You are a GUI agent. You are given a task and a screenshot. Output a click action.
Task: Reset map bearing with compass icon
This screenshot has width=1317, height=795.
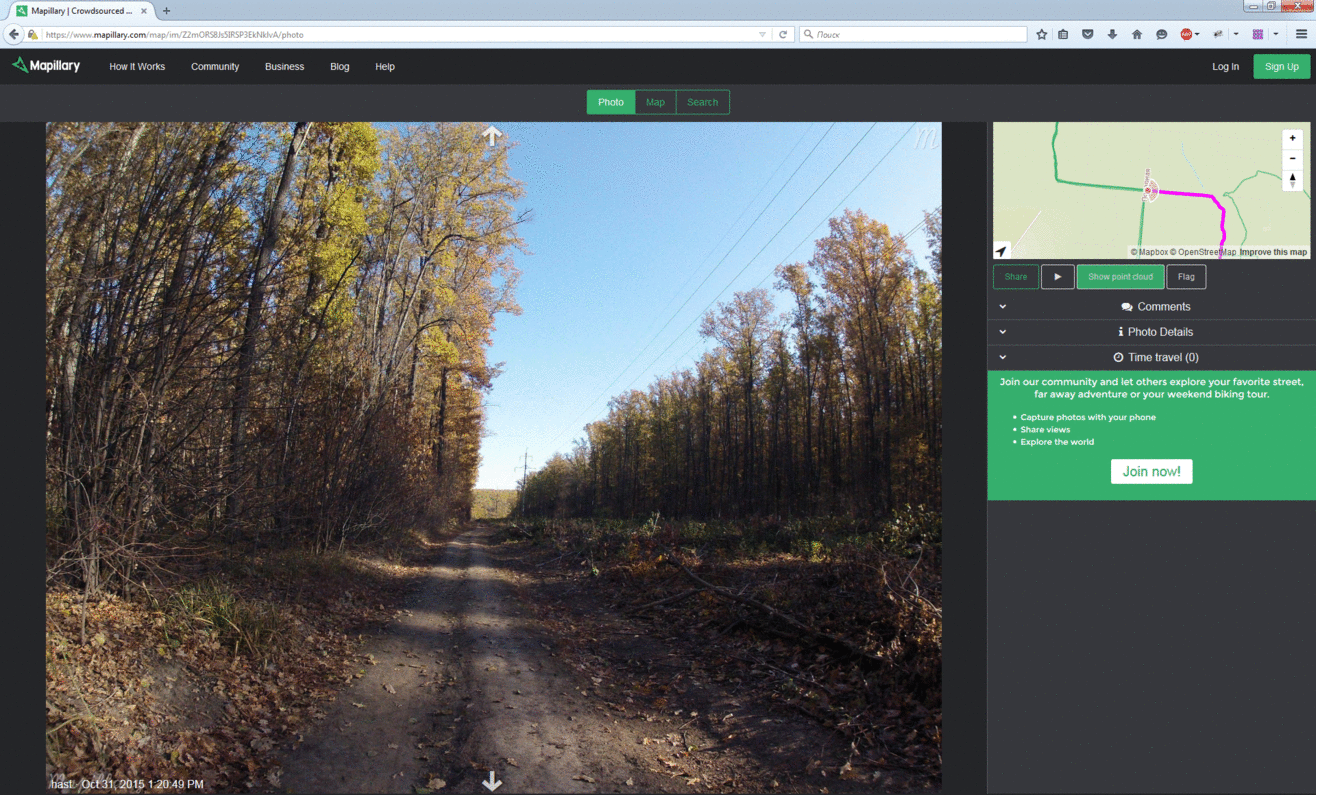[x=1292, y=180]
